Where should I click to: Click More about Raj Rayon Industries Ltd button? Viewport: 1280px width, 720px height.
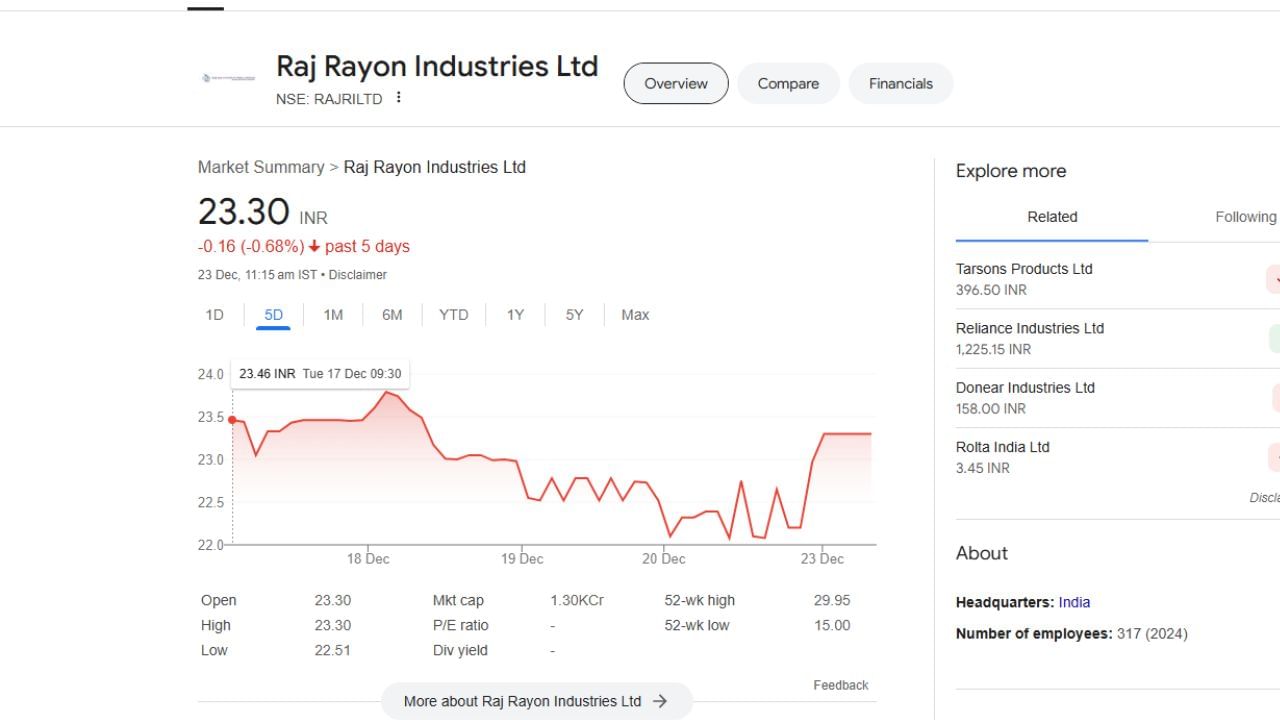[537, 701]
